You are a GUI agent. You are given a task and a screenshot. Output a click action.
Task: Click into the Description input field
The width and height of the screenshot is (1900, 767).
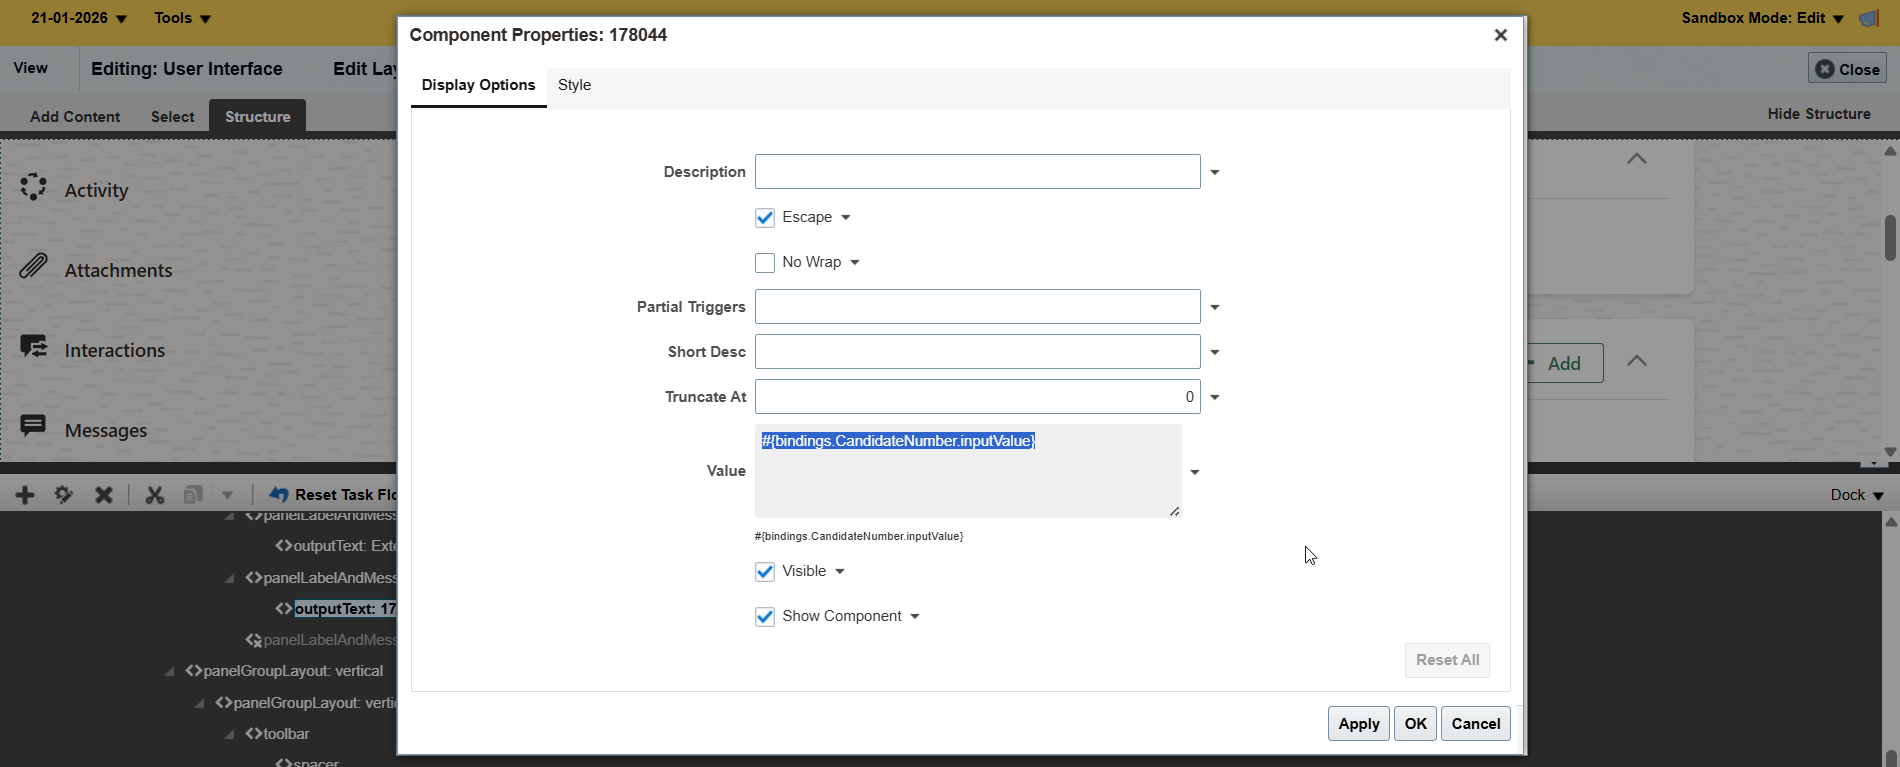point(977,172)
